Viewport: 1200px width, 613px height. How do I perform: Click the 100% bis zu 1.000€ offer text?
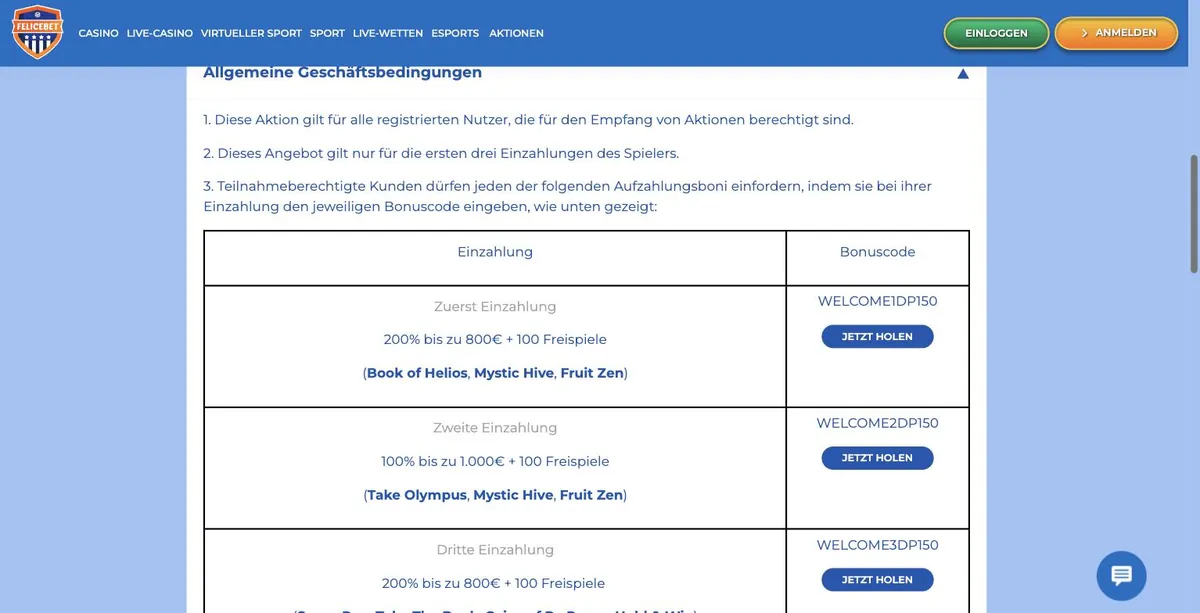point(495,462)
